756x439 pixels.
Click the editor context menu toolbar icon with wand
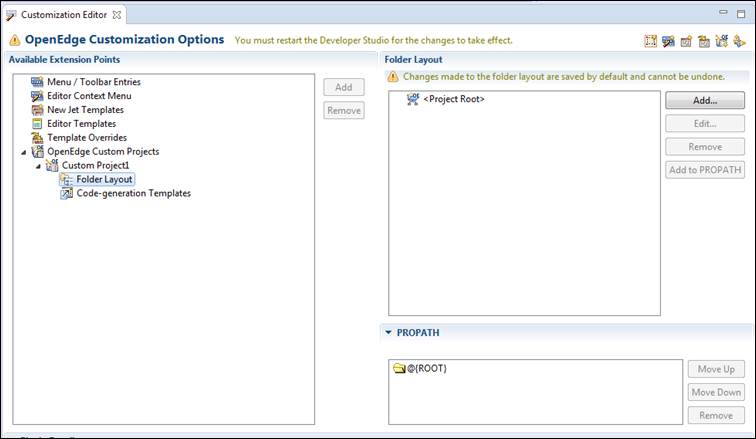click(x=668, y=41)
